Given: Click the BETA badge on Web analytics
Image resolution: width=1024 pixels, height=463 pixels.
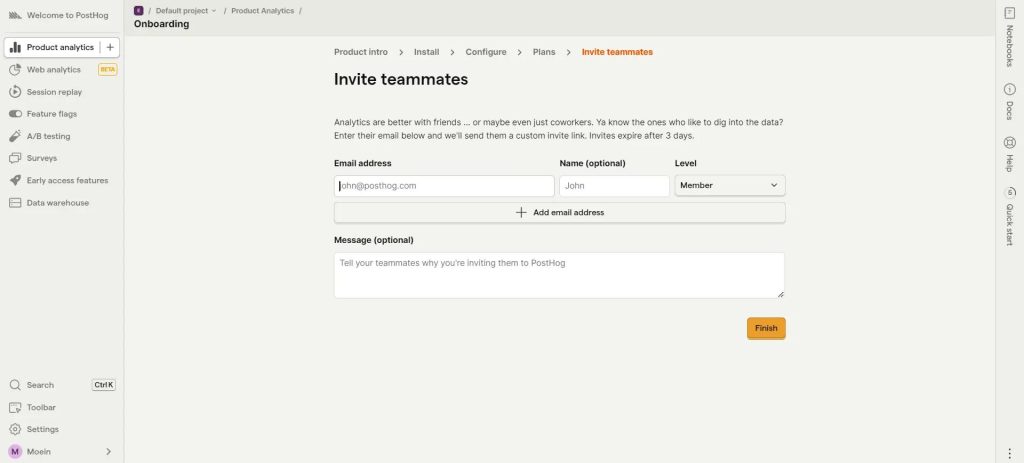Looking at the screenshot, I should point(108,70).
